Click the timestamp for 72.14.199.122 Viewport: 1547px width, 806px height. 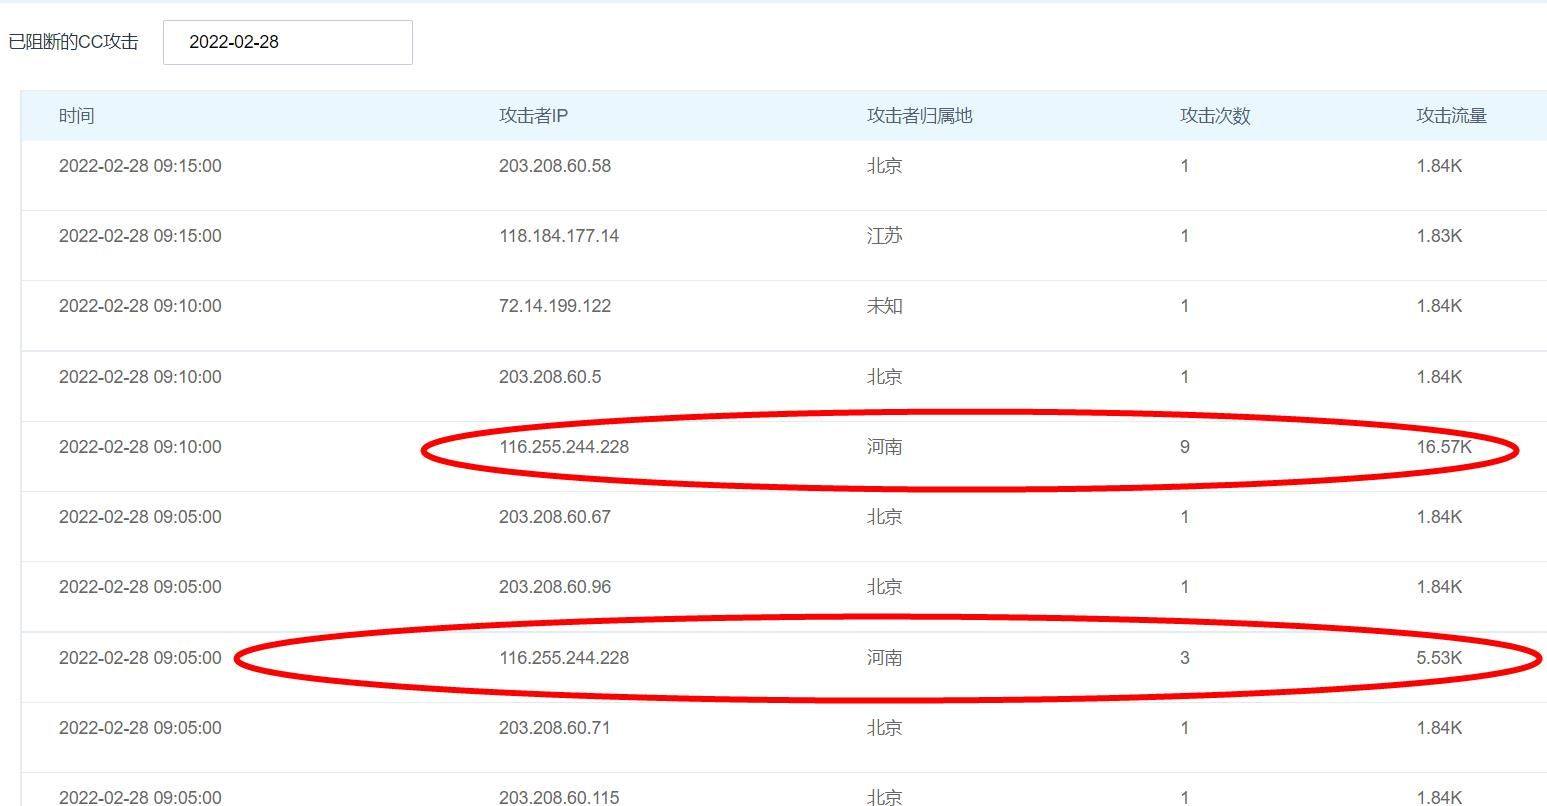140,306
